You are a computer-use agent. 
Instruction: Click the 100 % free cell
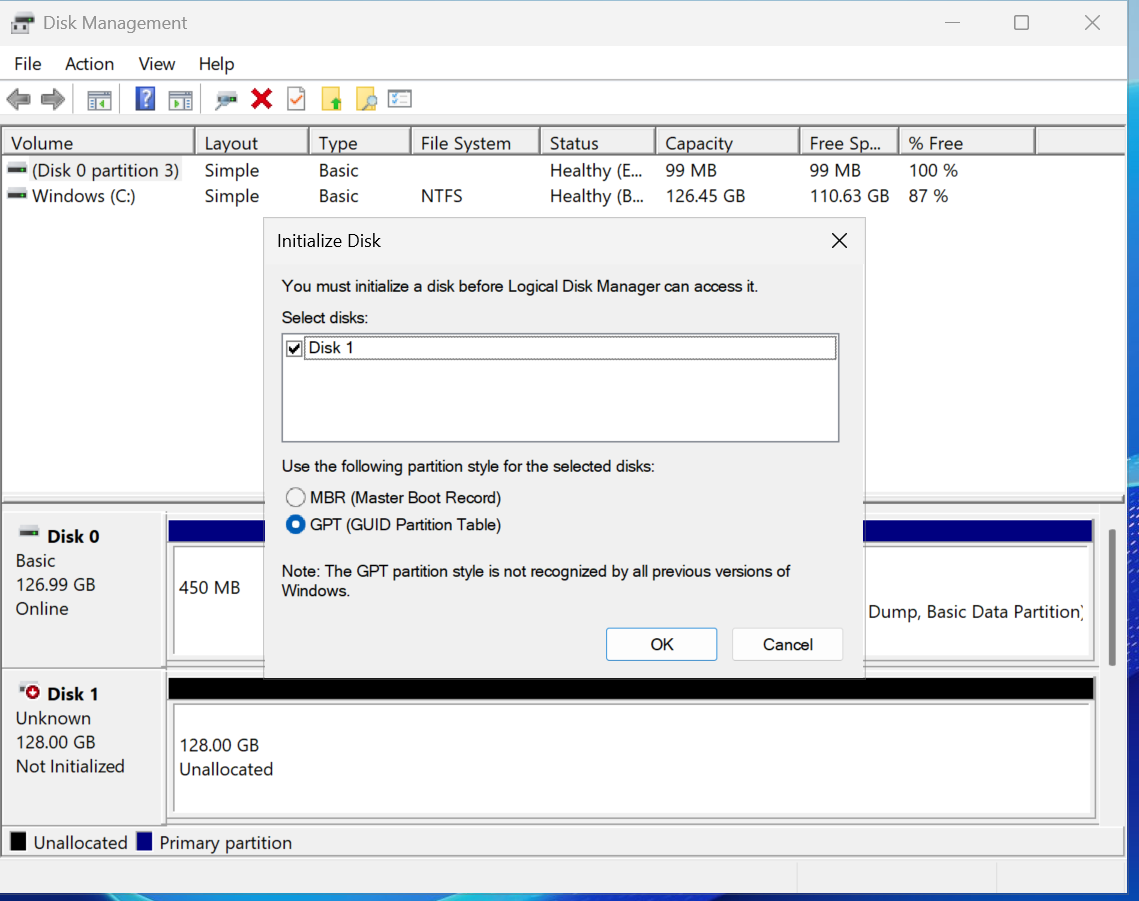click(x=933, y=170)
